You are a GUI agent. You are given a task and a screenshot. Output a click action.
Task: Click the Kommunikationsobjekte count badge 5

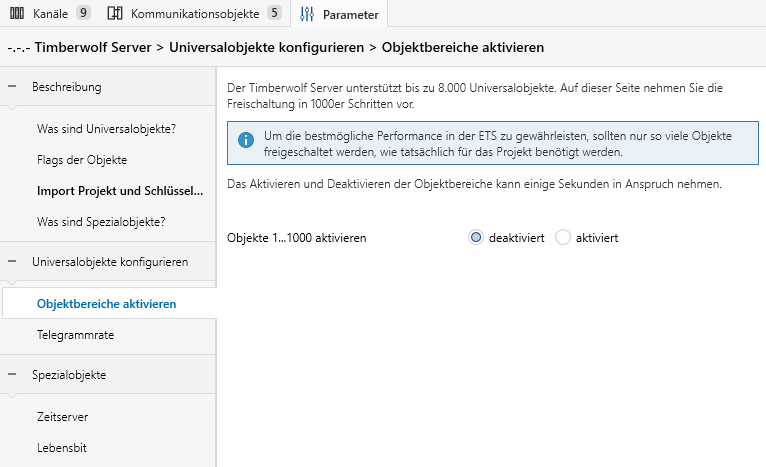point(274,13)
